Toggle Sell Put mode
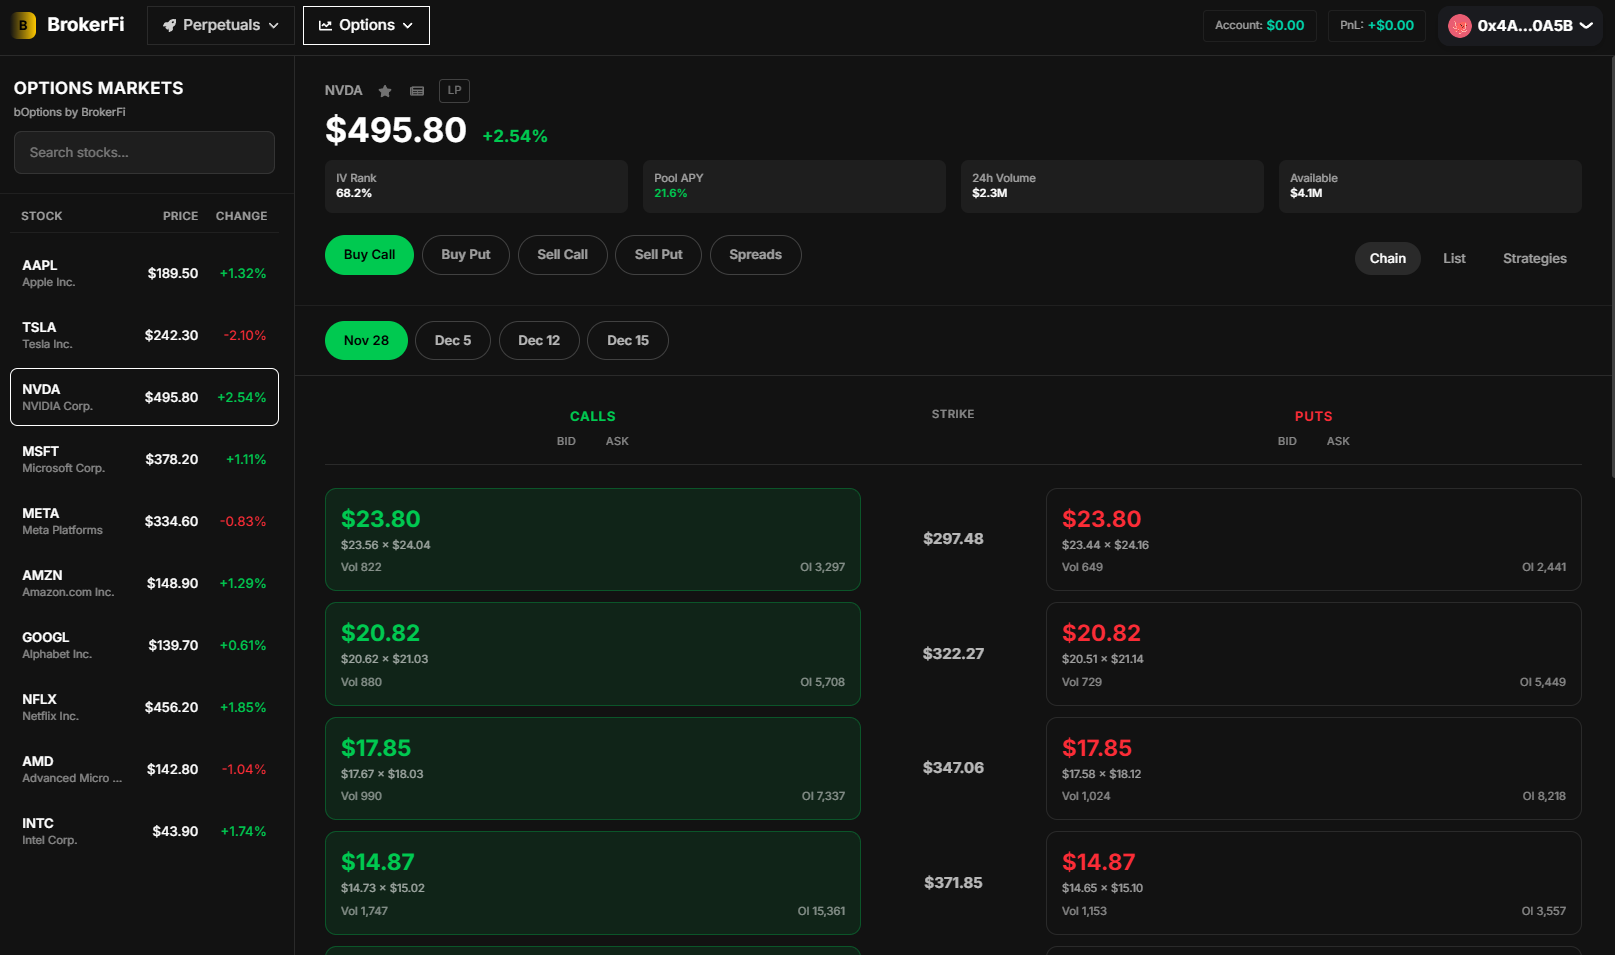 click(x=658, y=255)
